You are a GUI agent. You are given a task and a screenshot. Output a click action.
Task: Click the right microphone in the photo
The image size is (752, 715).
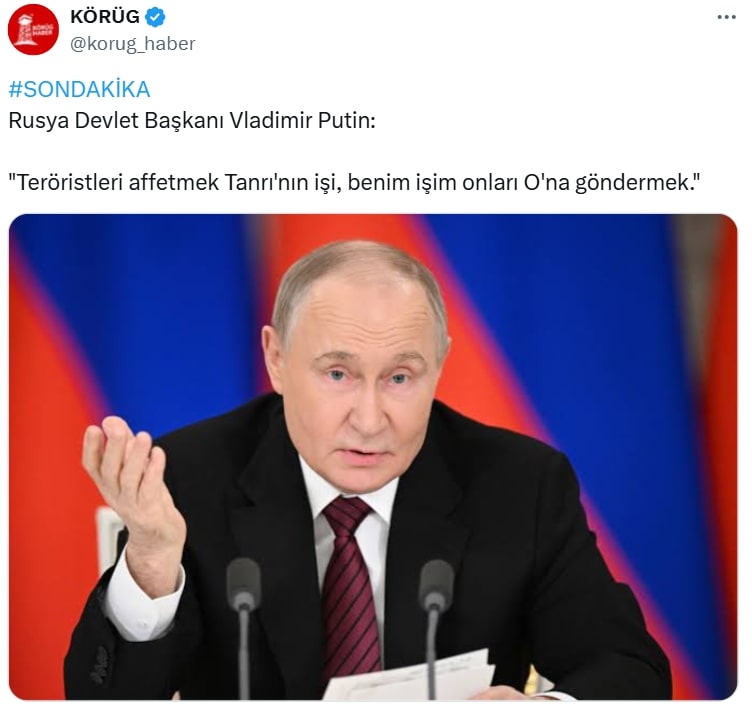435,623
